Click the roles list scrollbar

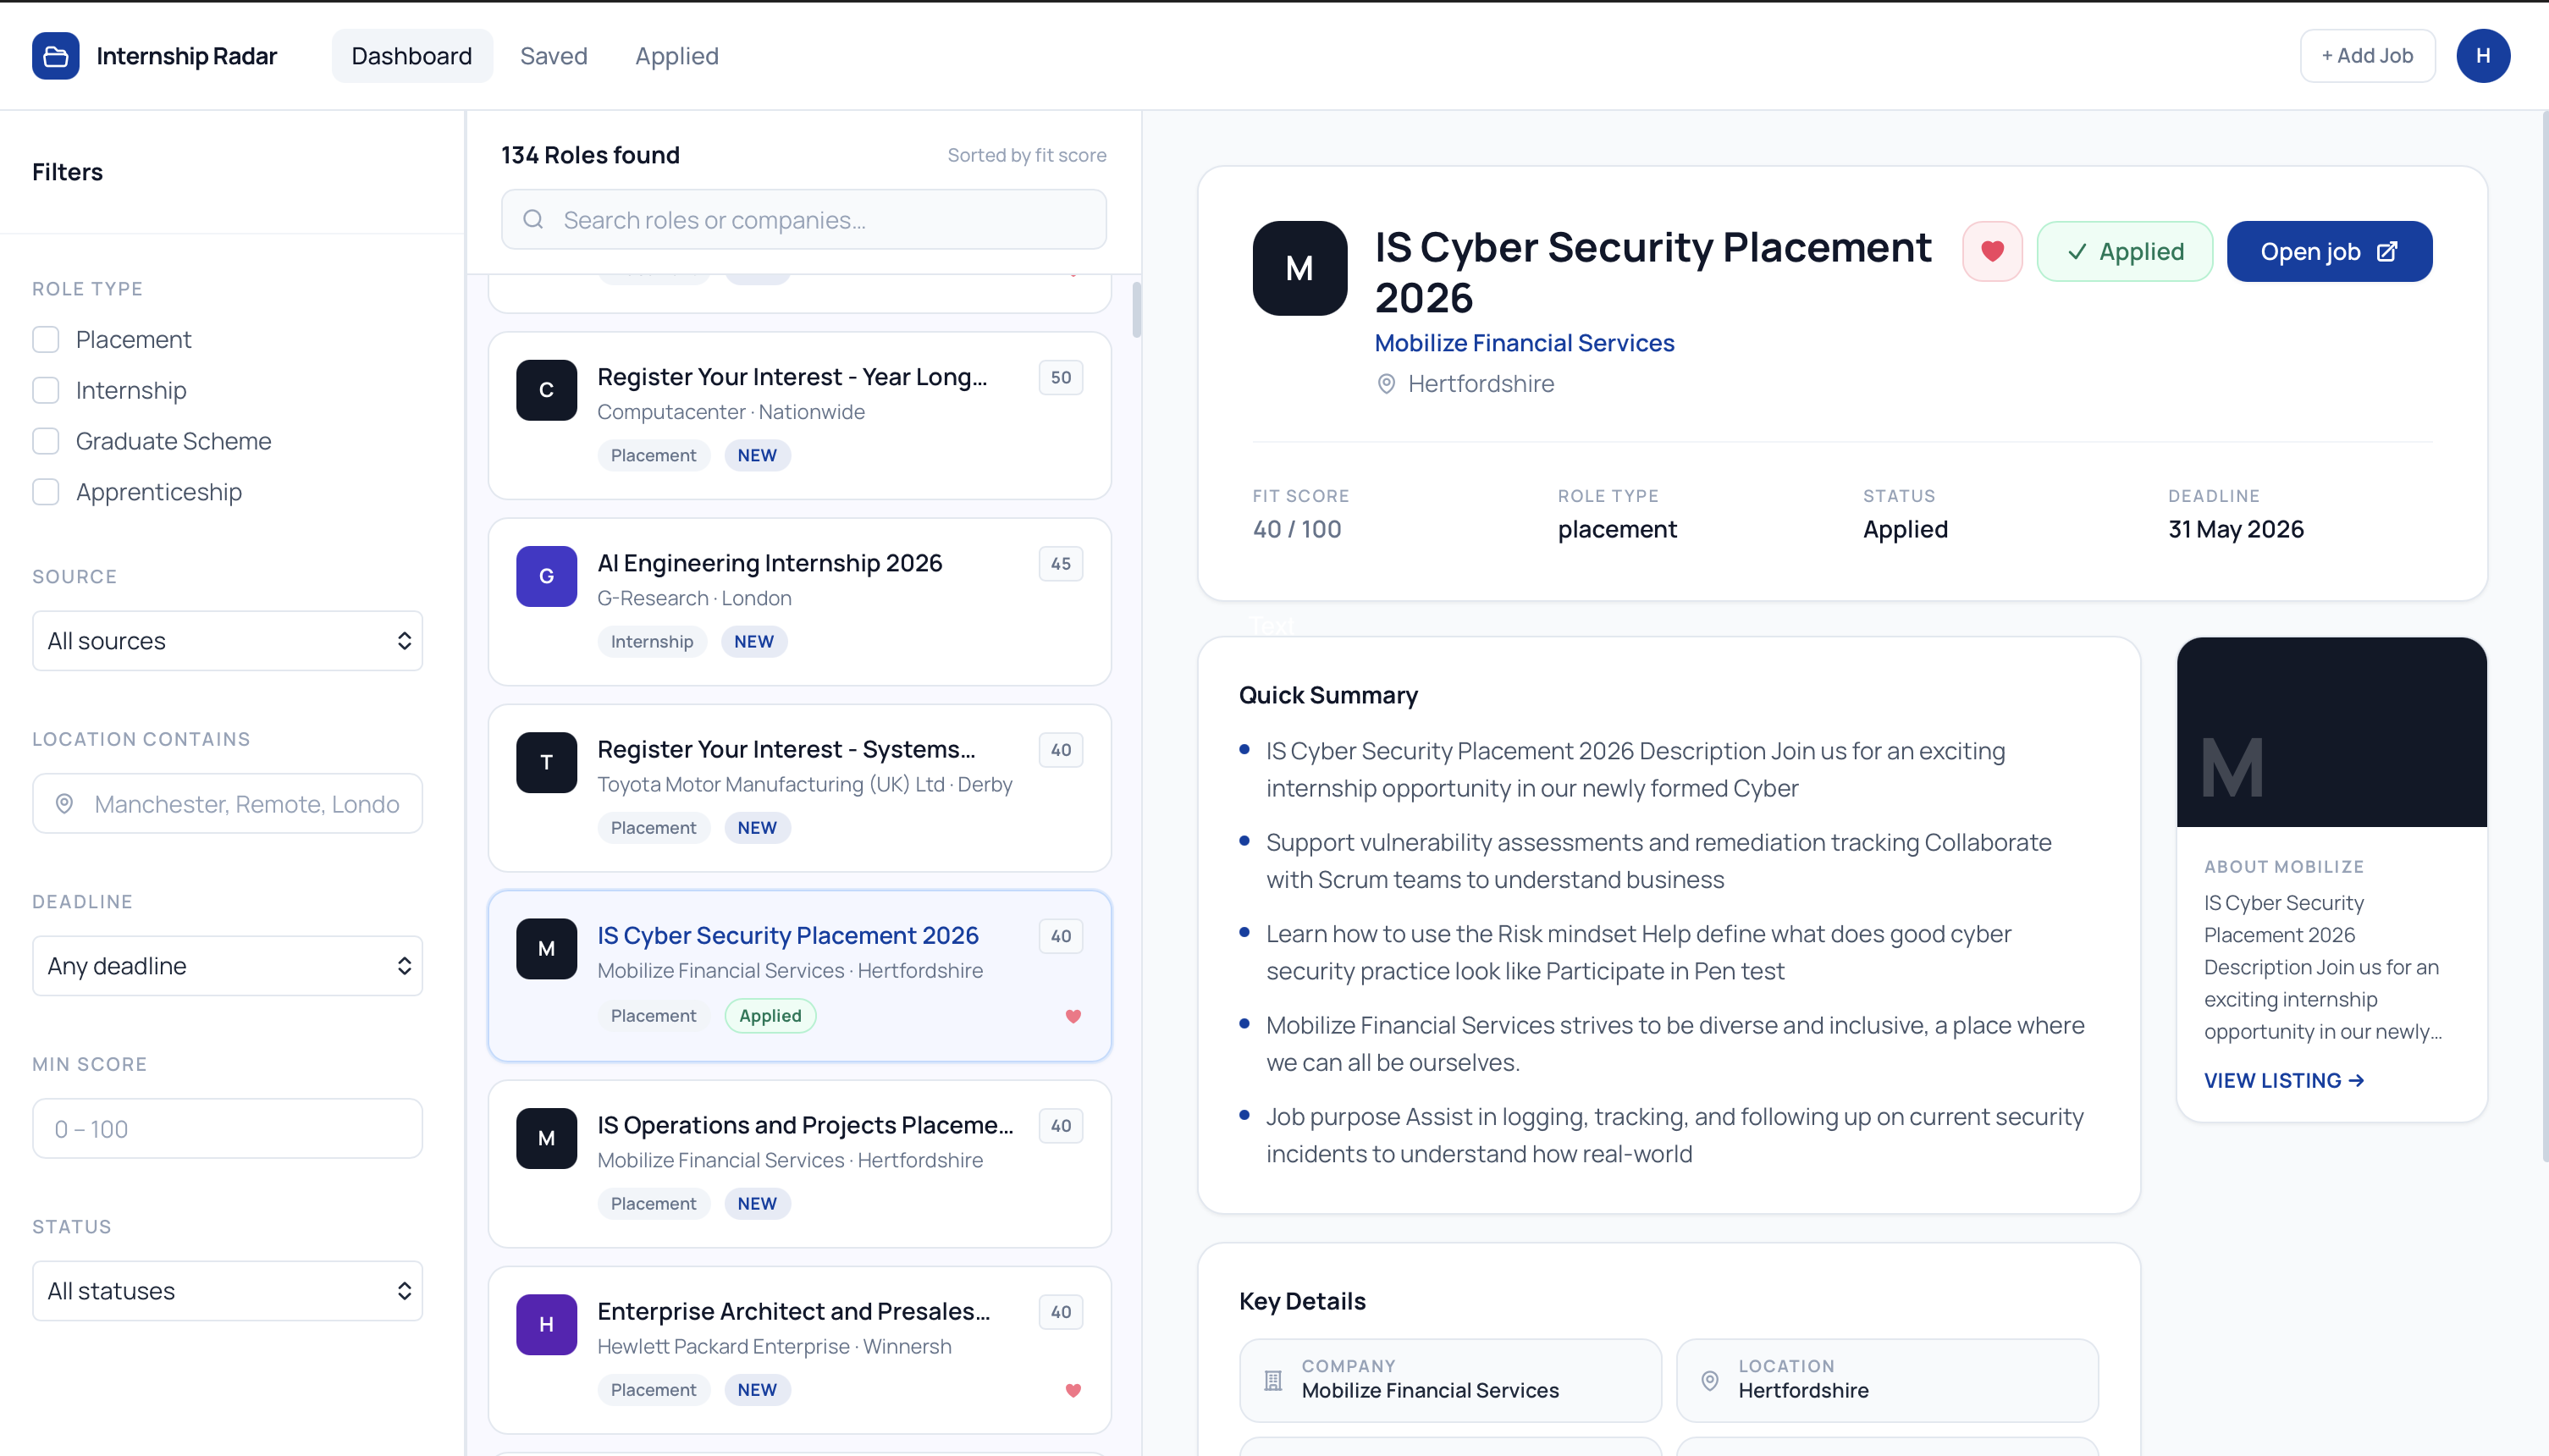tap(1136, 310)
